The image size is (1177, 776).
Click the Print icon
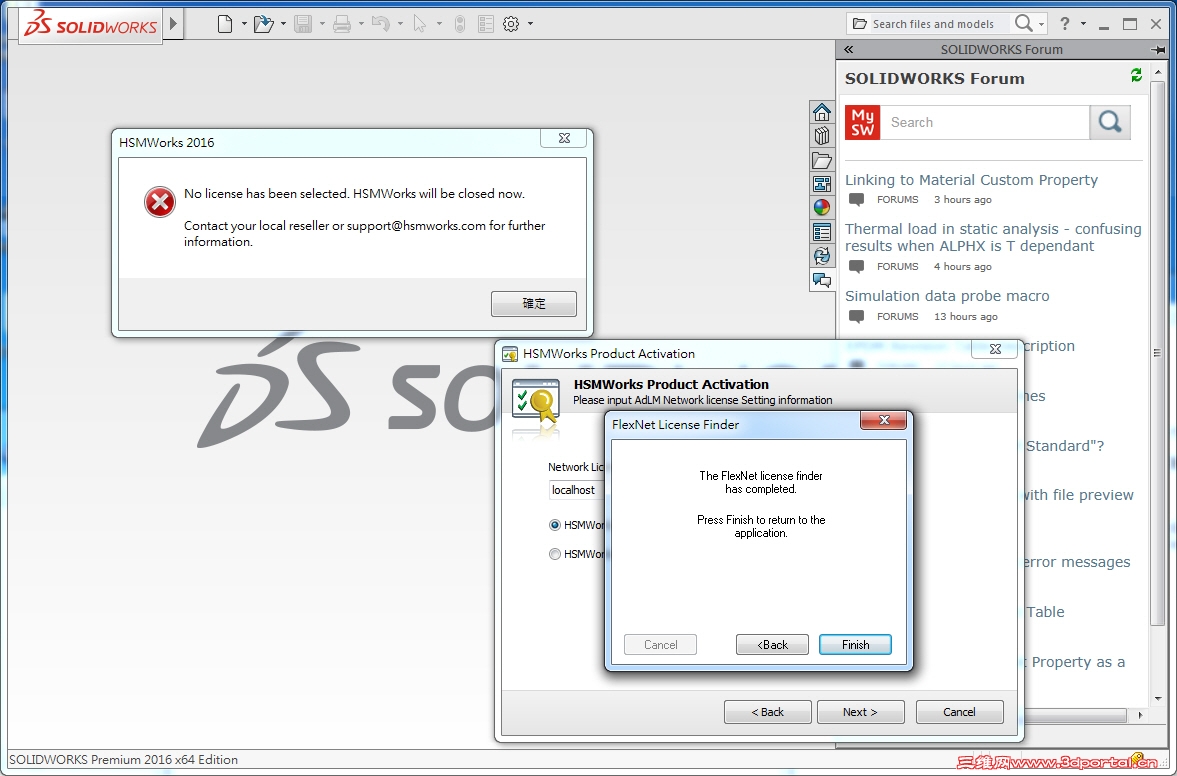click(x=342, y=24)
